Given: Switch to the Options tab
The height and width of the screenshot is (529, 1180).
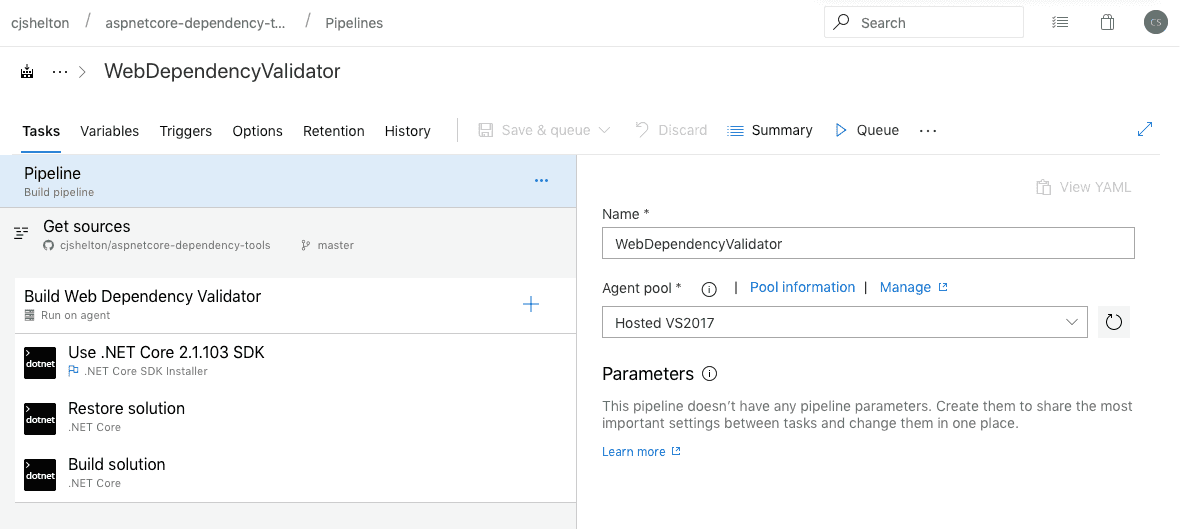Looking at the screenshot, I should (257, 131).
